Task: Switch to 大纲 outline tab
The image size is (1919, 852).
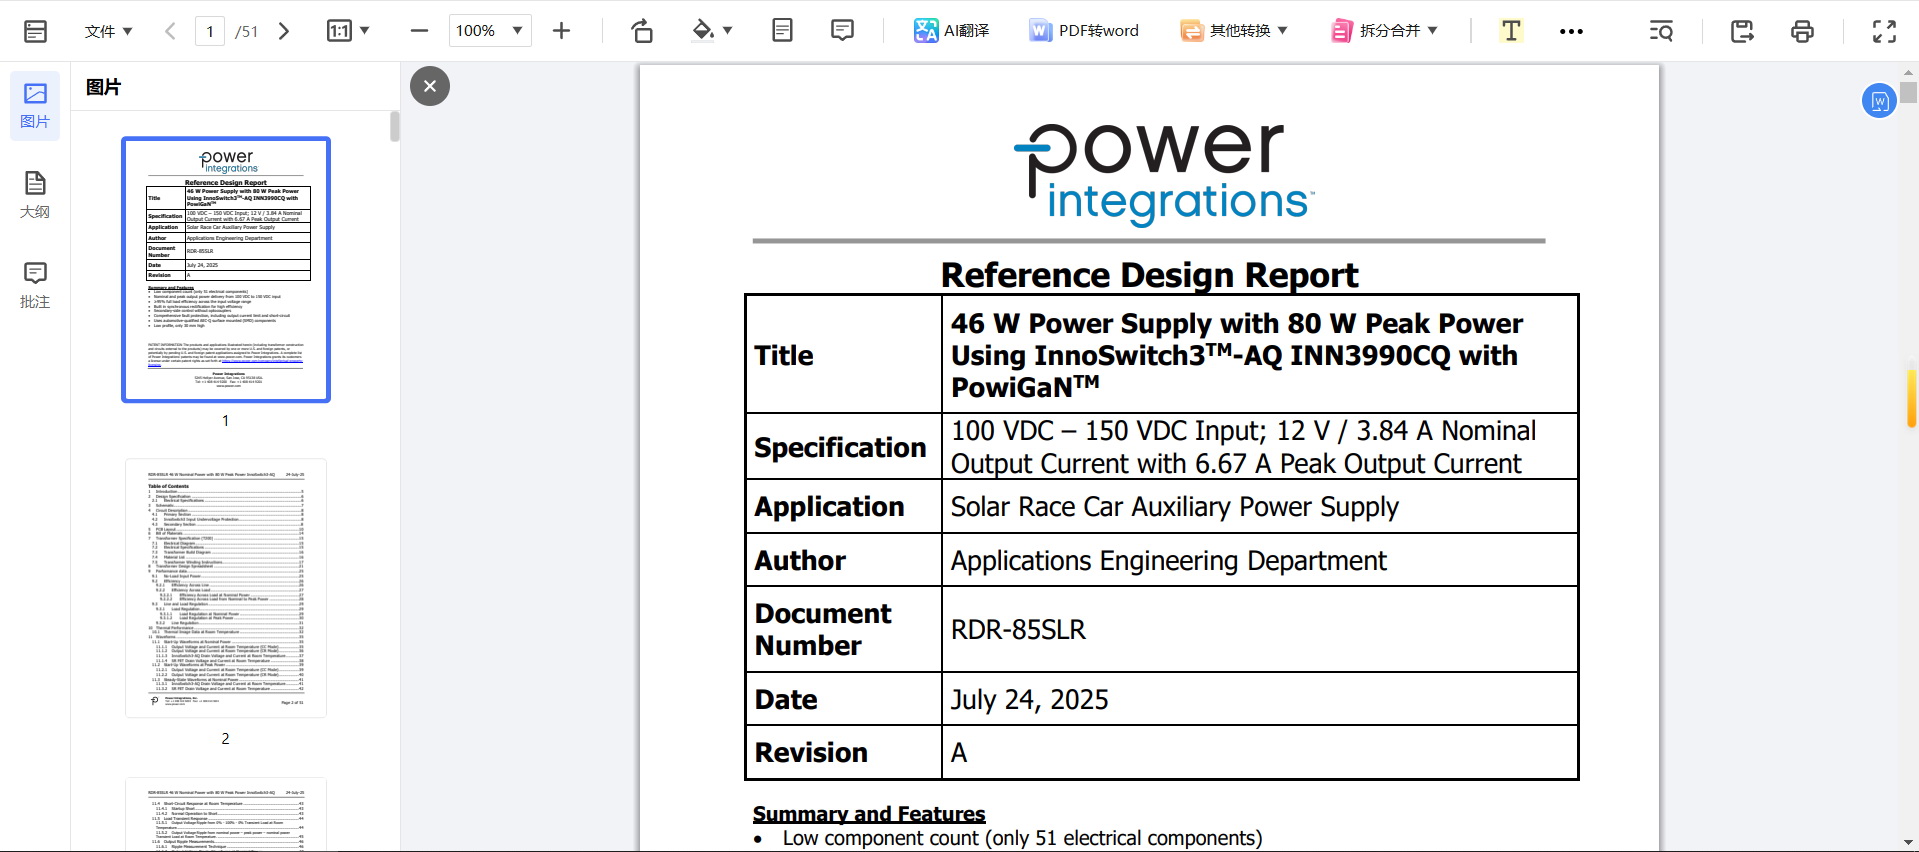Action: click(x=35, y=195)
